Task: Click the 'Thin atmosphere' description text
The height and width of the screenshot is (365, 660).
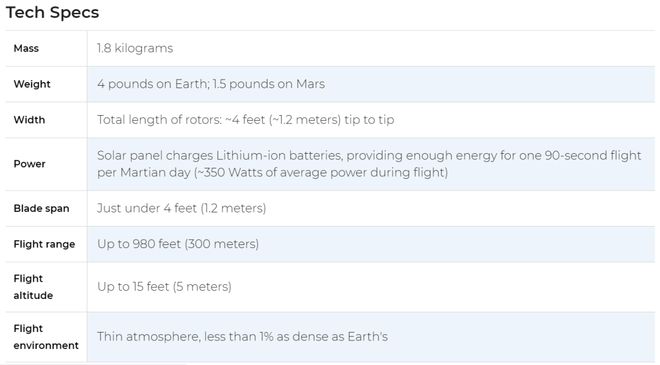Action: pyautogui.click(x=242, y=337)
